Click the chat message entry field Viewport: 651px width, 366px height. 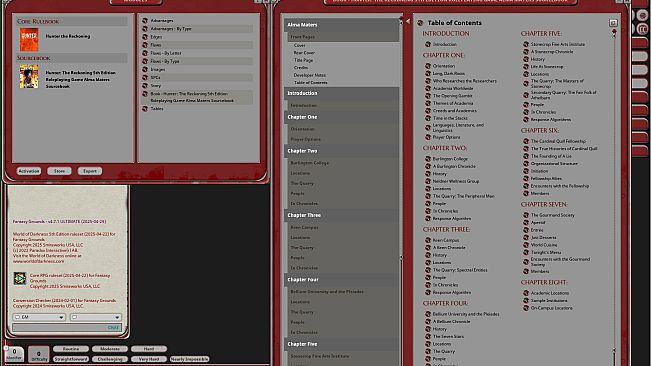point(66,328)
